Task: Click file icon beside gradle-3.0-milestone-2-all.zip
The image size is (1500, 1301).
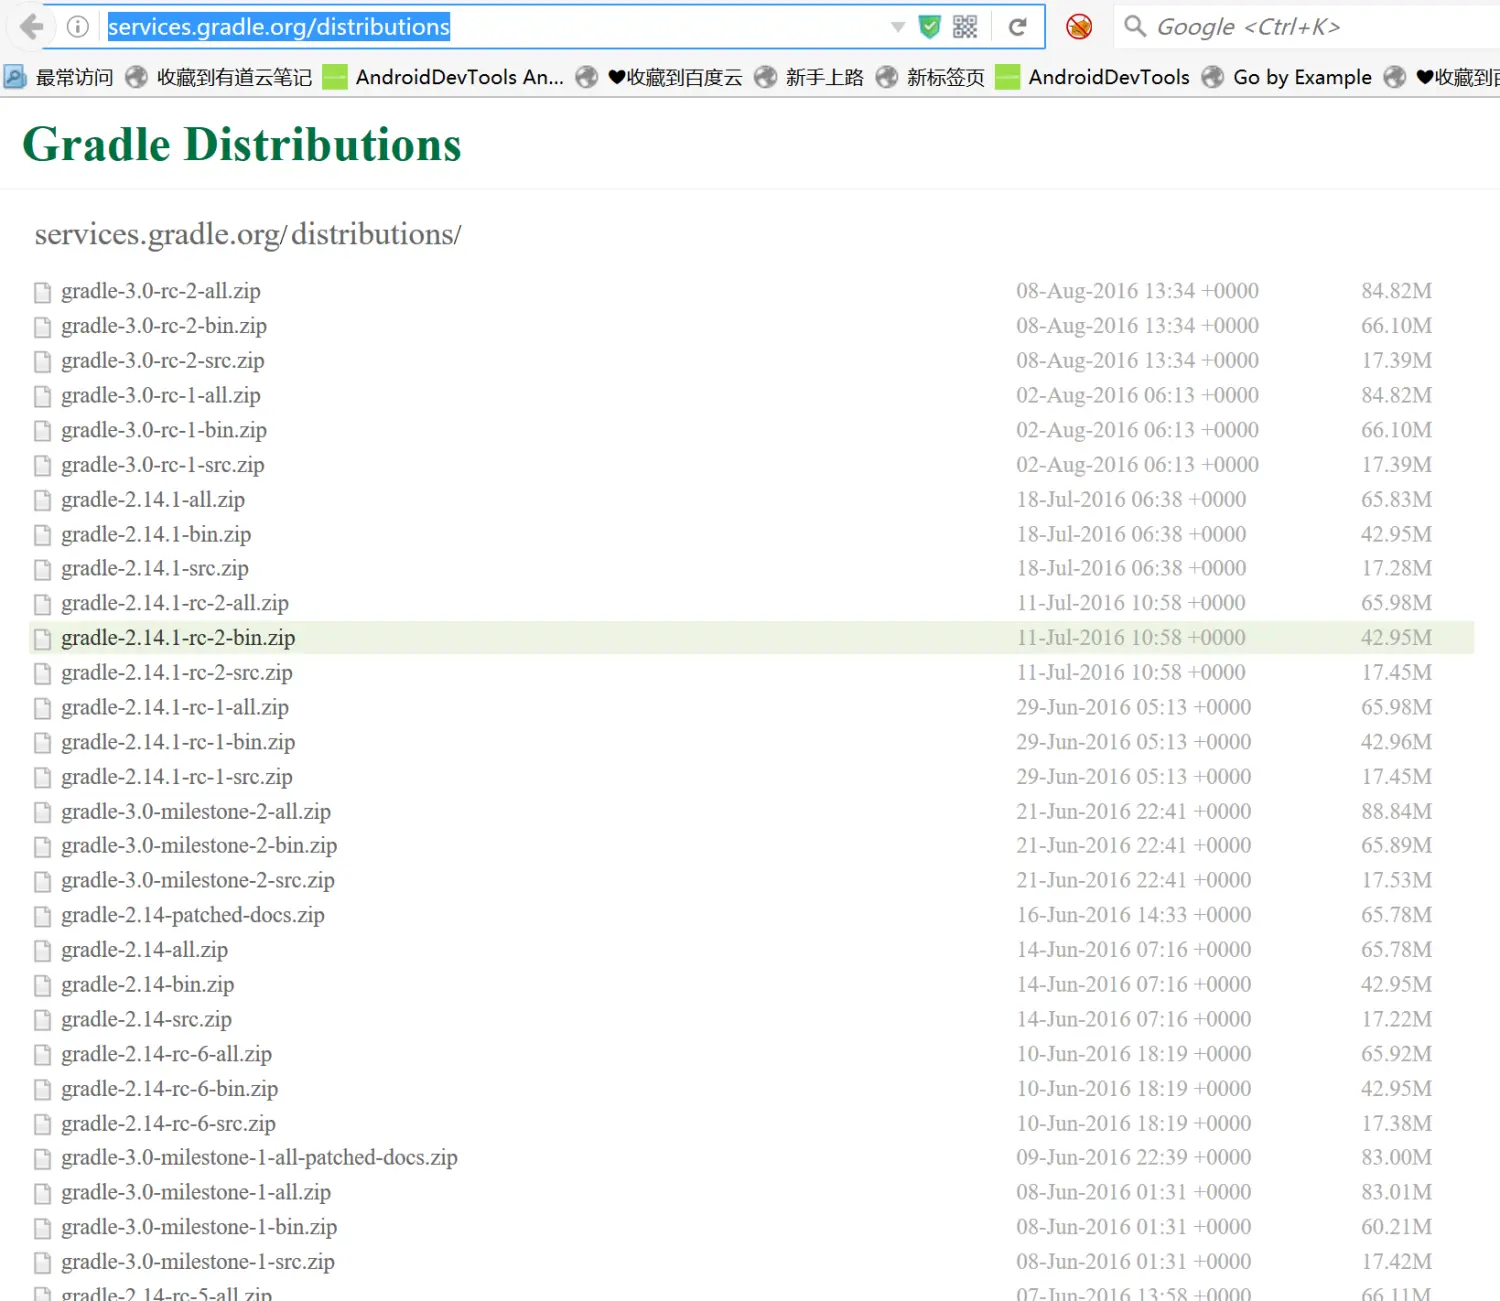Action: click(42, 812)
